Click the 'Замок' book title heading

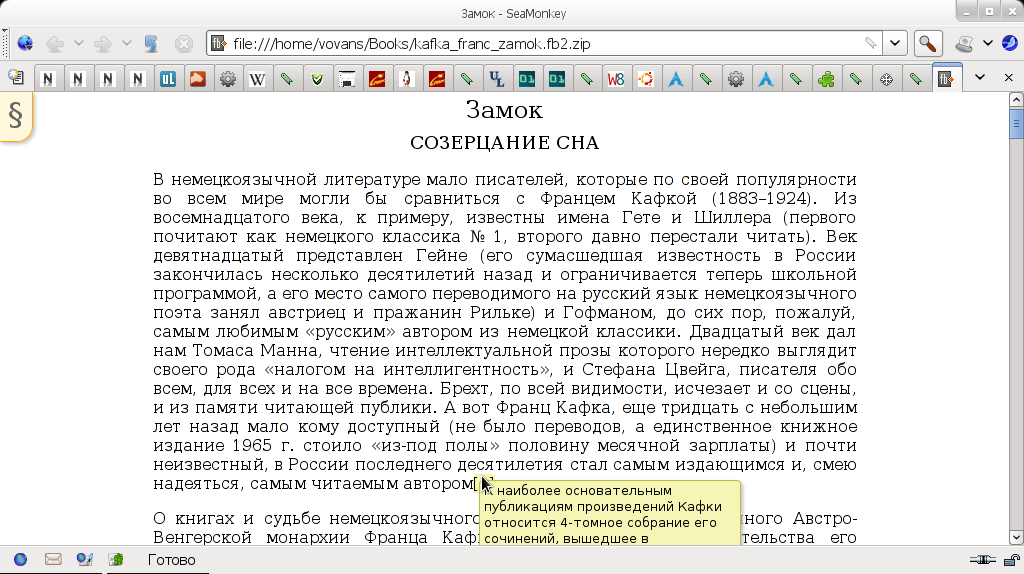504,110
